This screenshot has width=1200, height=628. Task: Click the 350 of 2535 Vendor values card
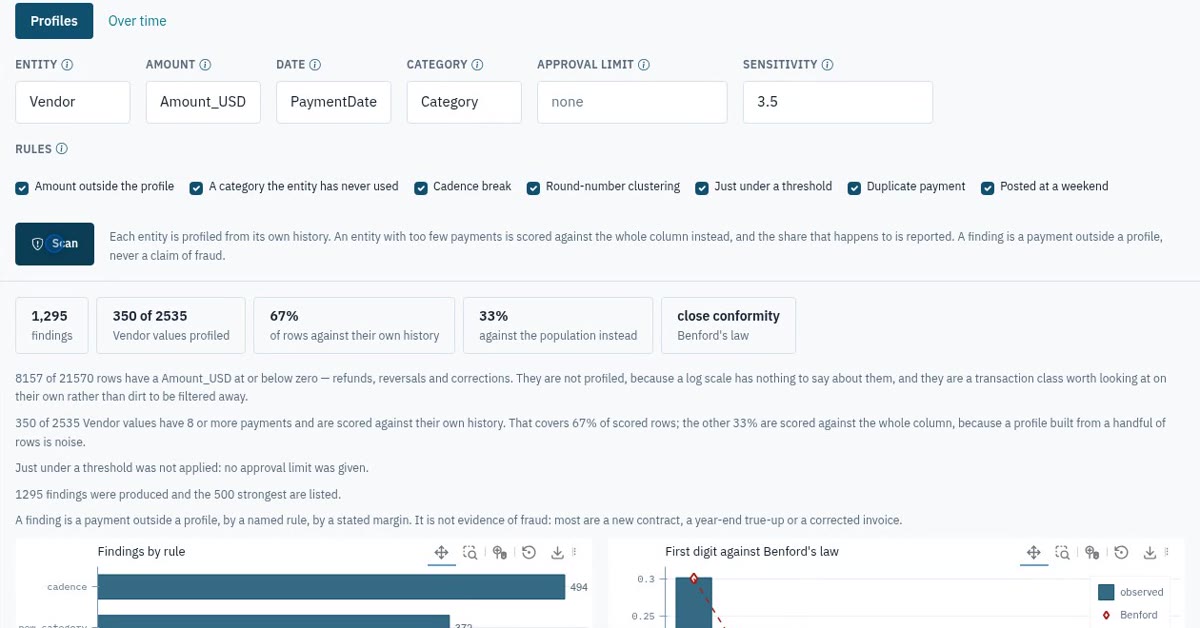[x=171, y=325]
